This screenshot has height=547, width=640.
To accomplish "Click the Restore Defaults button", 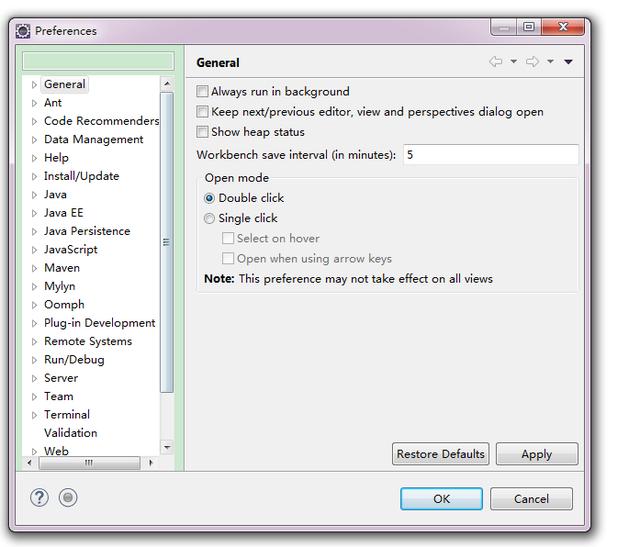I will 440,454.
